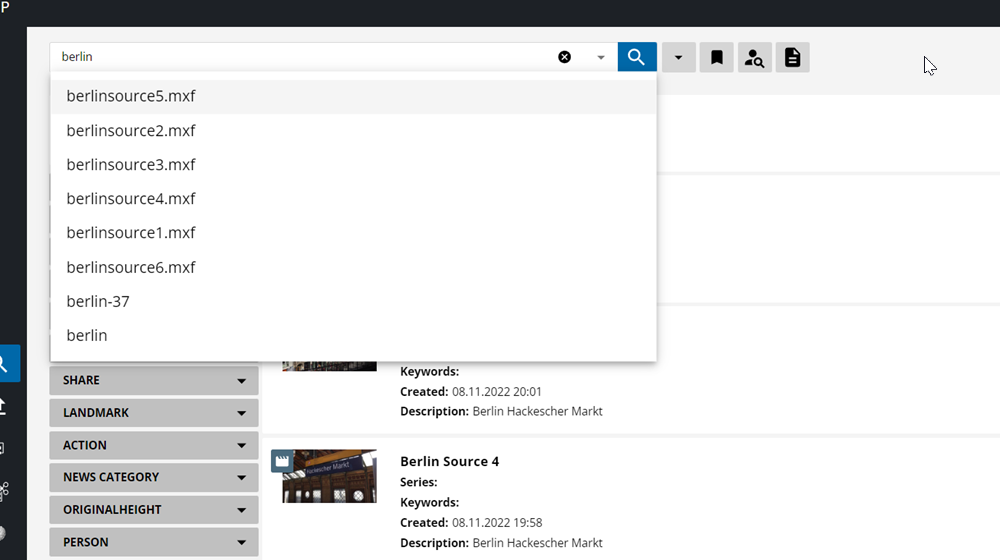Click the document icon in search toolbar
Viewport: 1000px width, 560px height.
tap(792, 58)
